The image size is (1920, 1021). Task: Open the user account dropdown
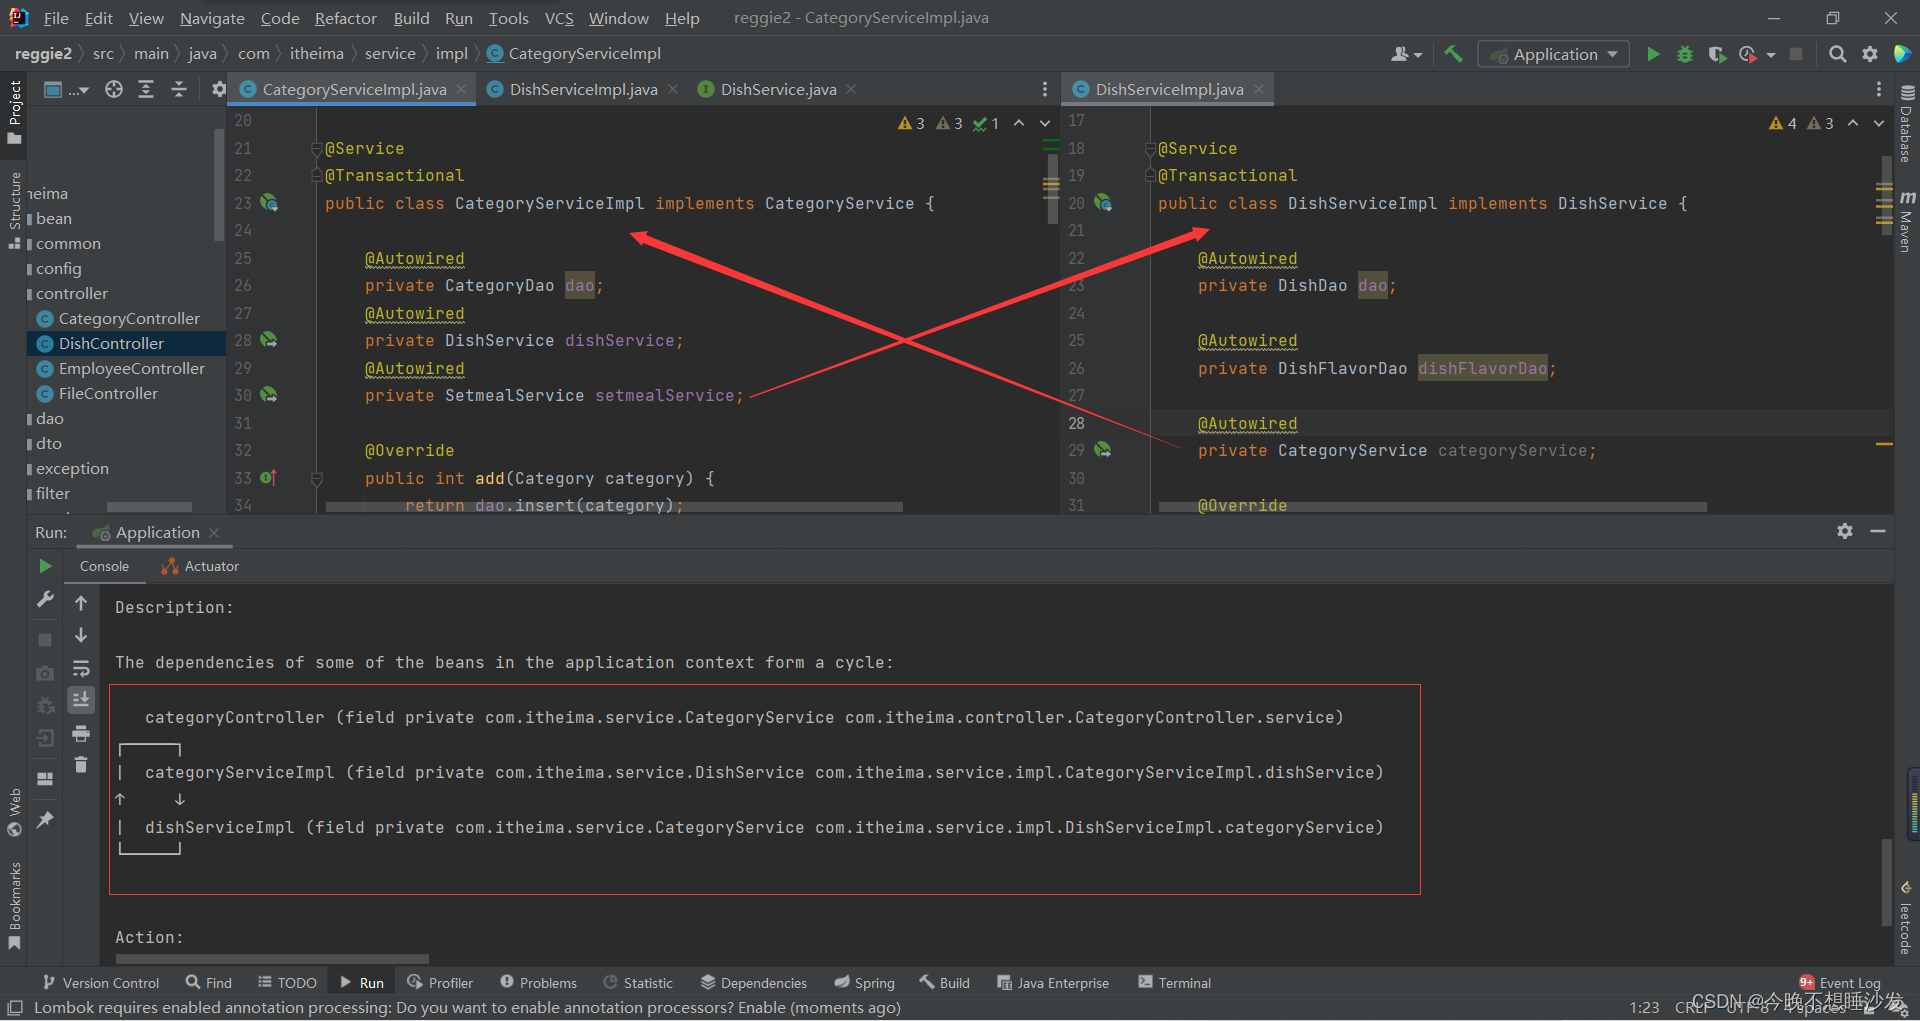pos(1406,54)
